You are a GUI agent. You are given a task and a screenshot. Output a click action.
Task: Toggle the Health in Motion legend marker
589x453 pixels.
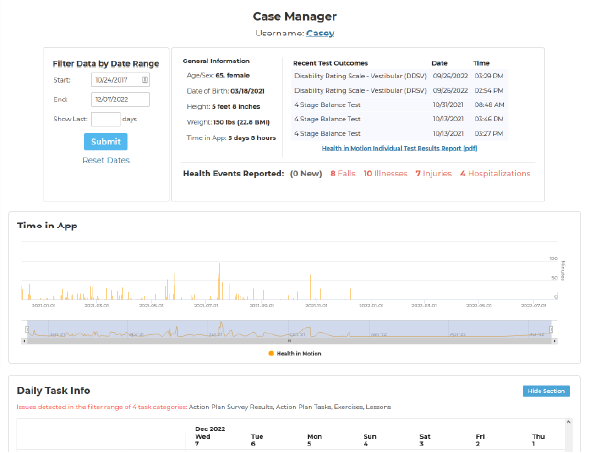pyautogui.click(x=271, y=353)
